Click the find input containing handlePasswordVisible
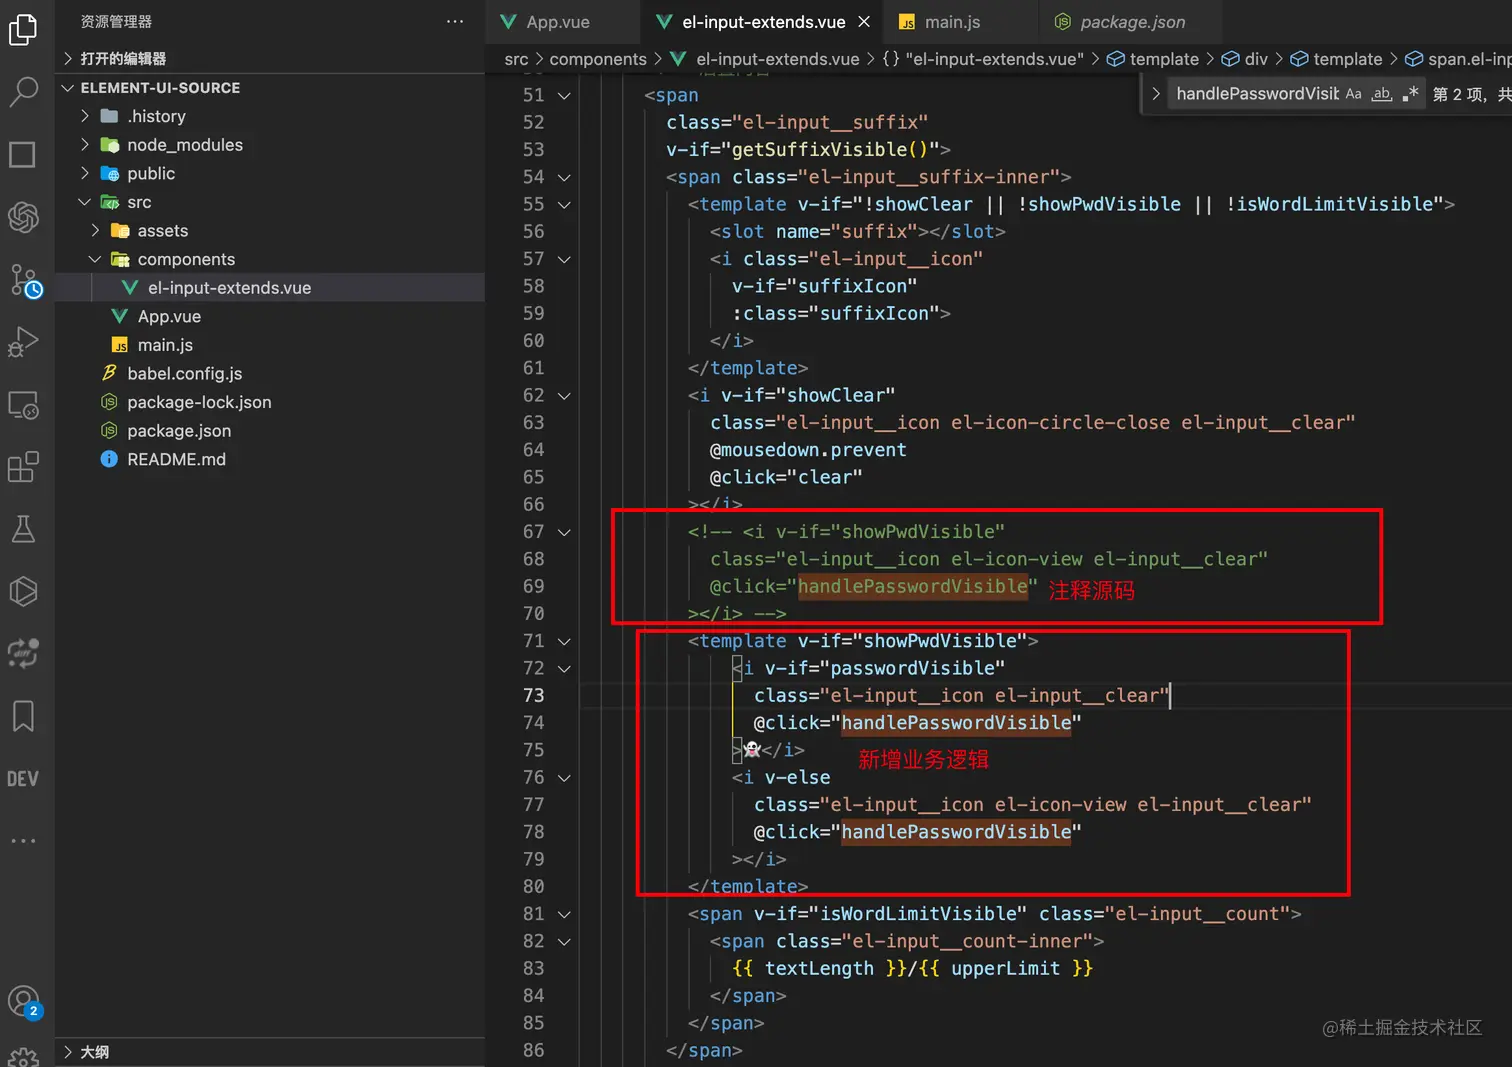Viewport: 1512px width, 1067px height. tap(1256, 94)
